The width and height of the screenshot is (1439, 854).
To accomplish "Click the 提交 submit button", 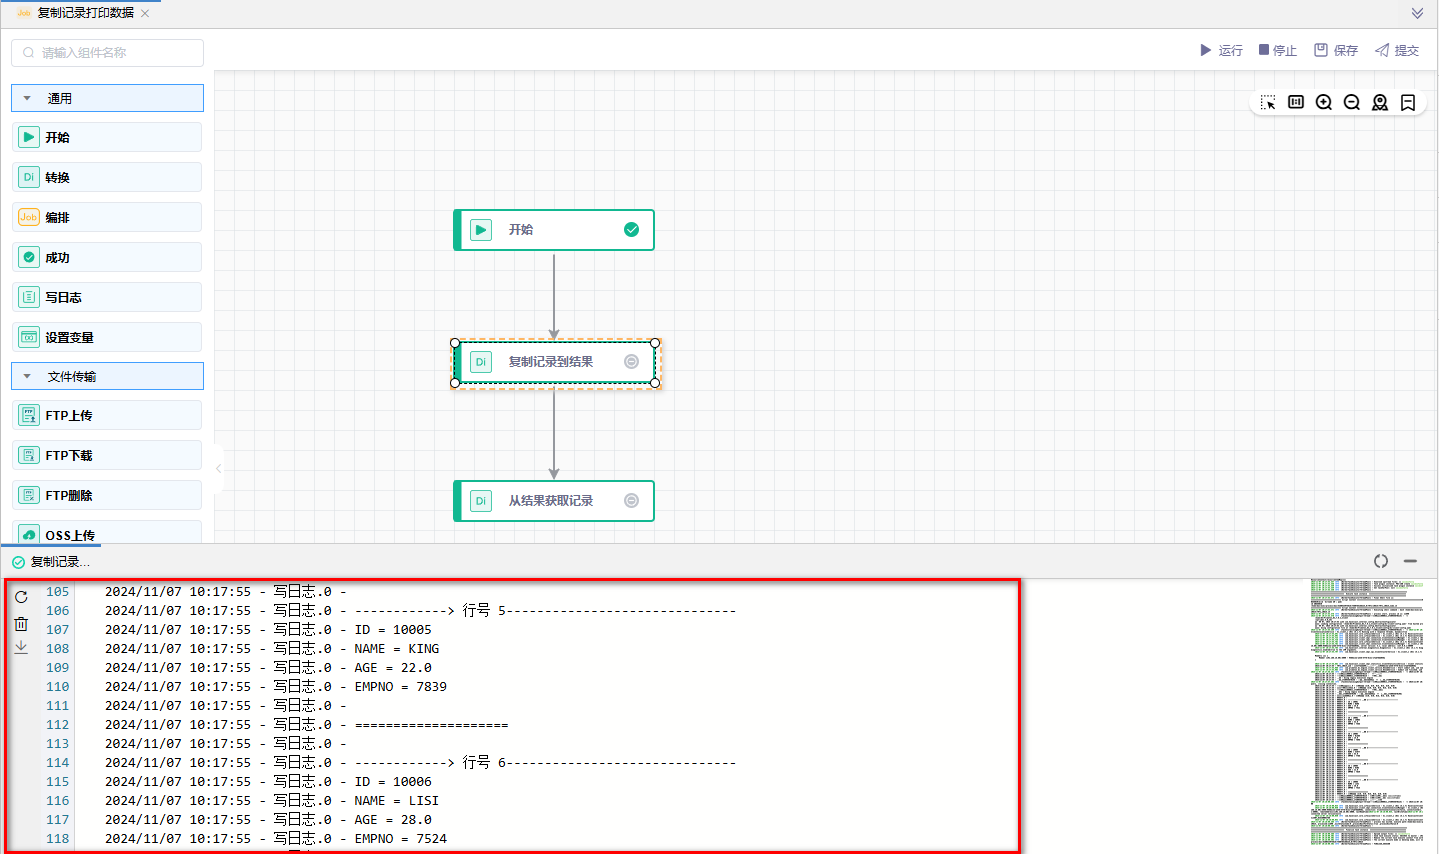I will (x=1397, y=50).
